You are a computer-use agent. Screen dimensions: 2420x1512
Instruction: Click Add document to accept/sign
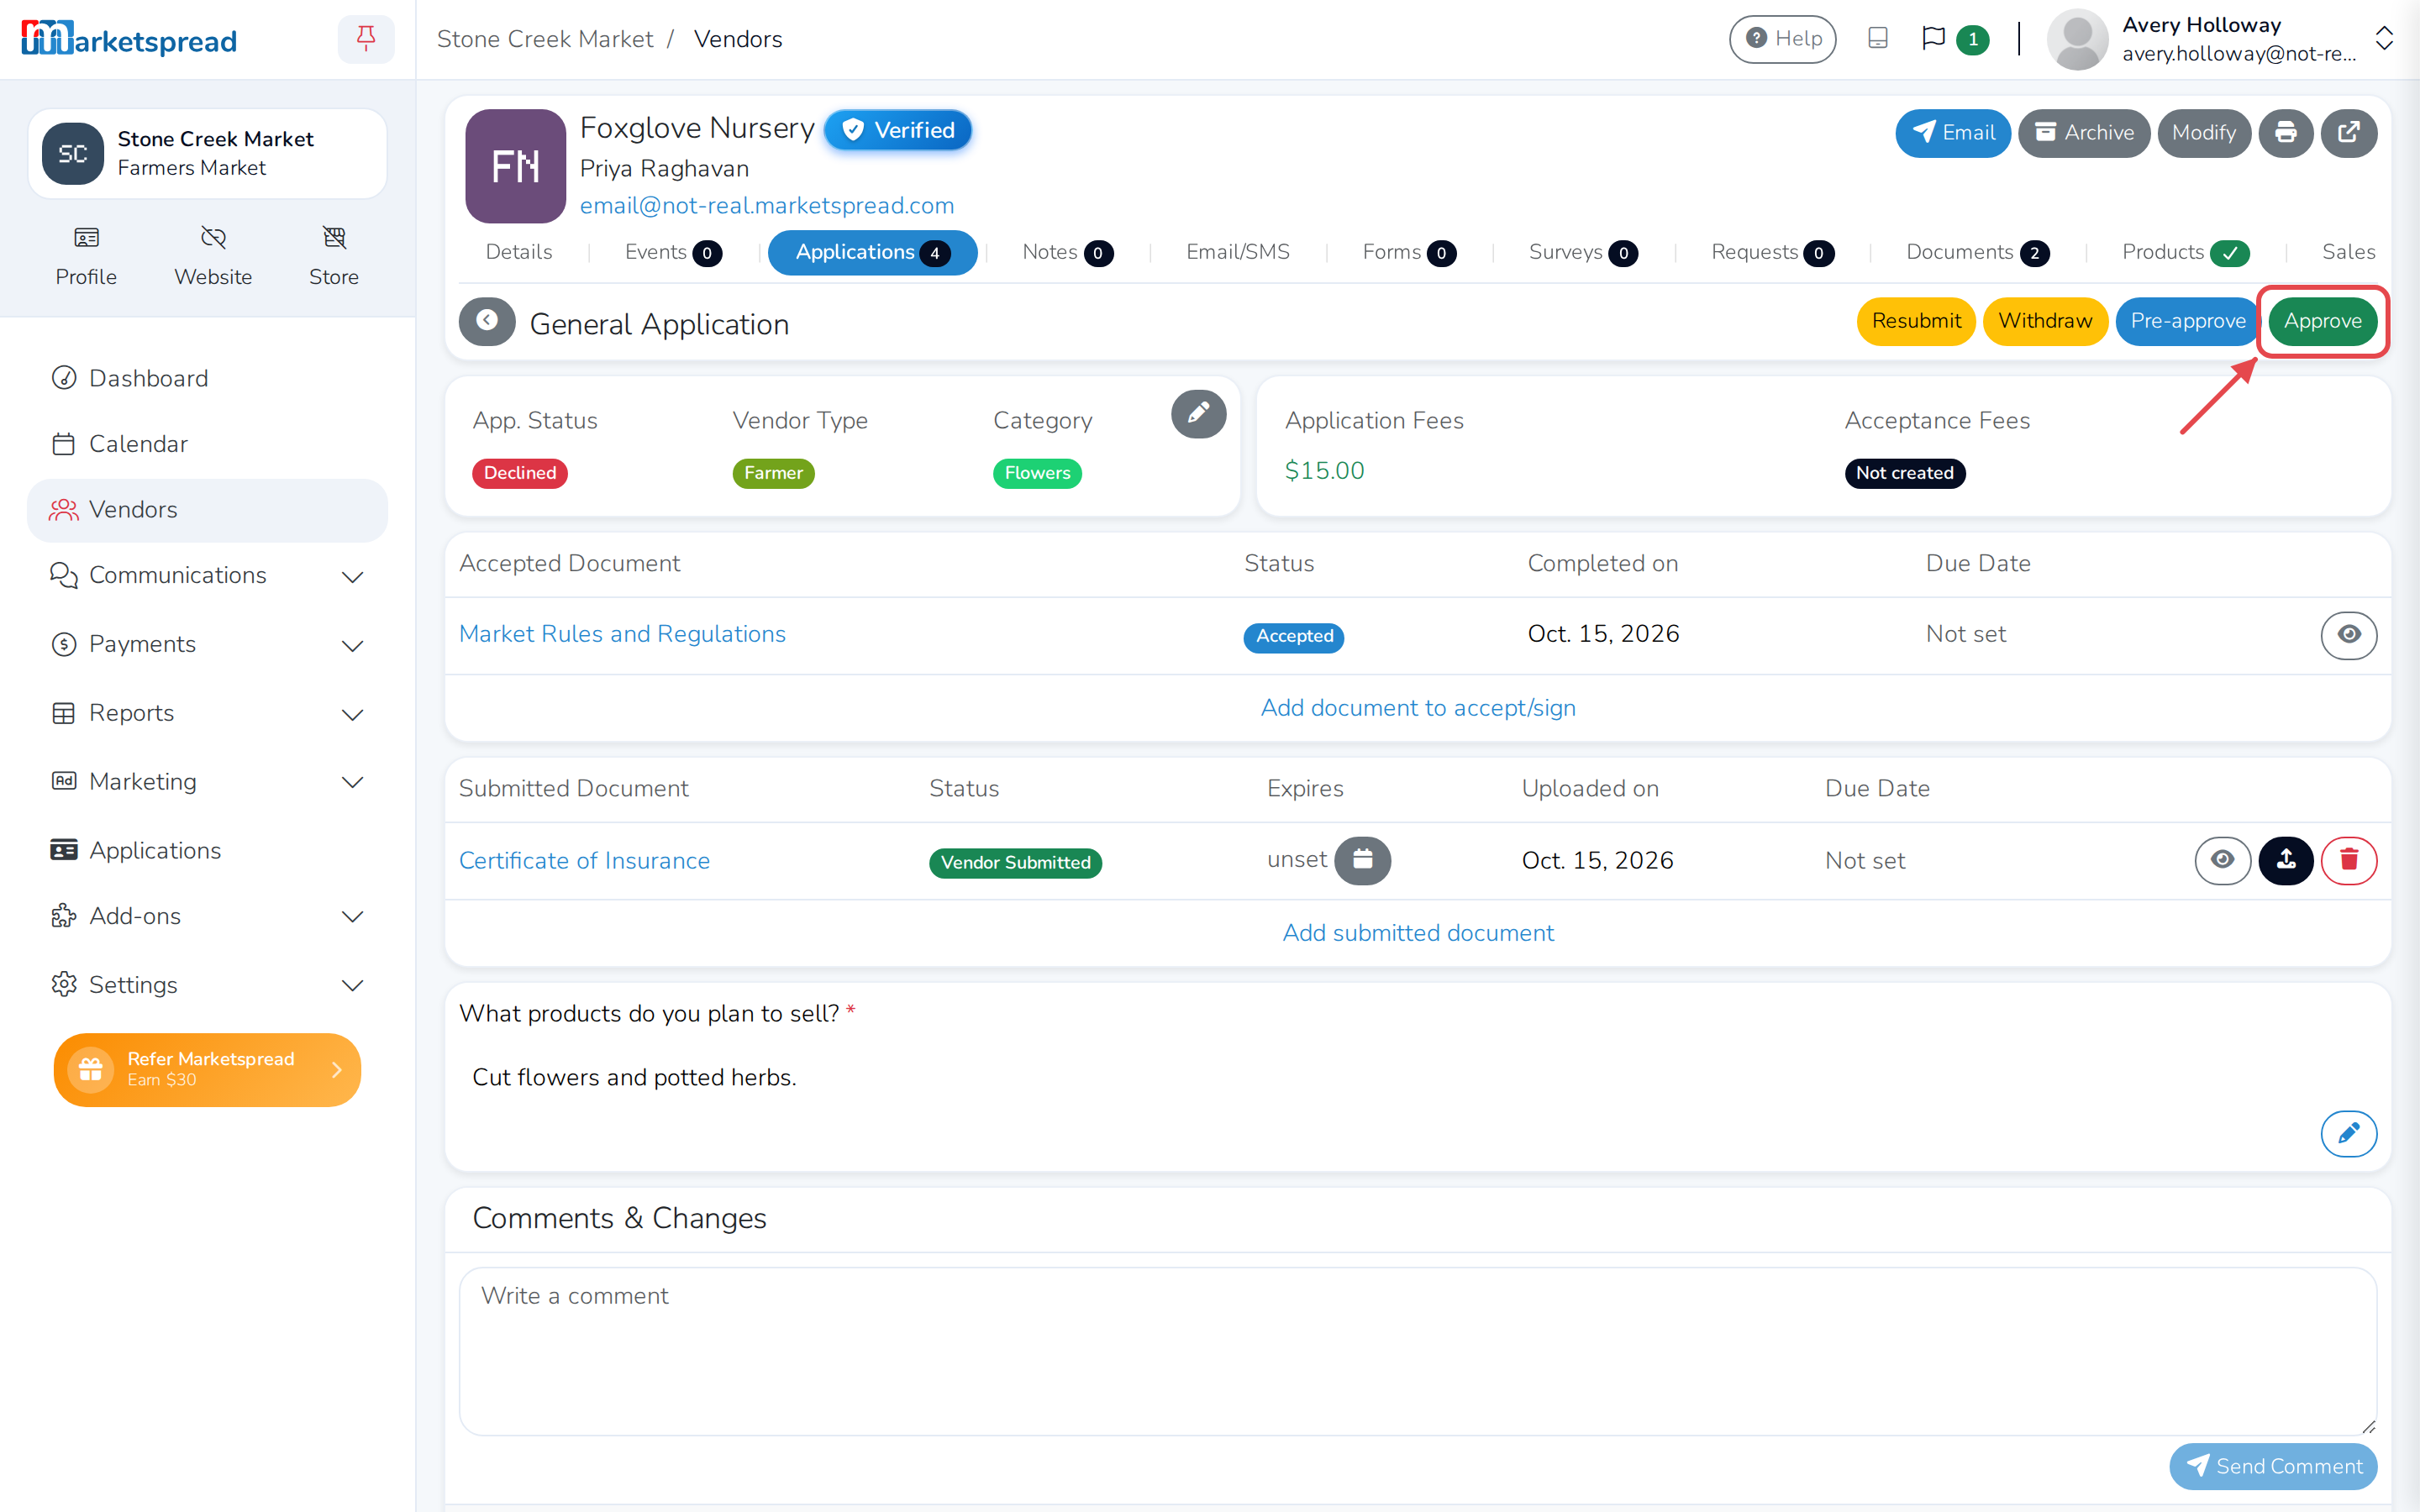pos(1418,708)
